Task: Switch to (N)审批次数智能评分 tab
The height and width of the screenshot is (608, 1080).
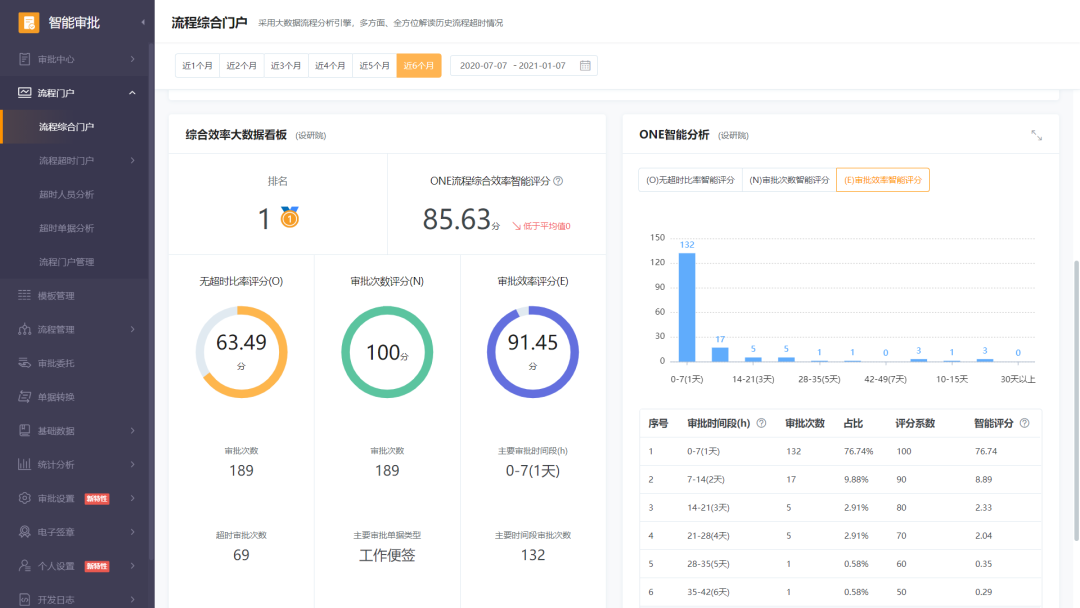Action: click(x=789, y=180)
